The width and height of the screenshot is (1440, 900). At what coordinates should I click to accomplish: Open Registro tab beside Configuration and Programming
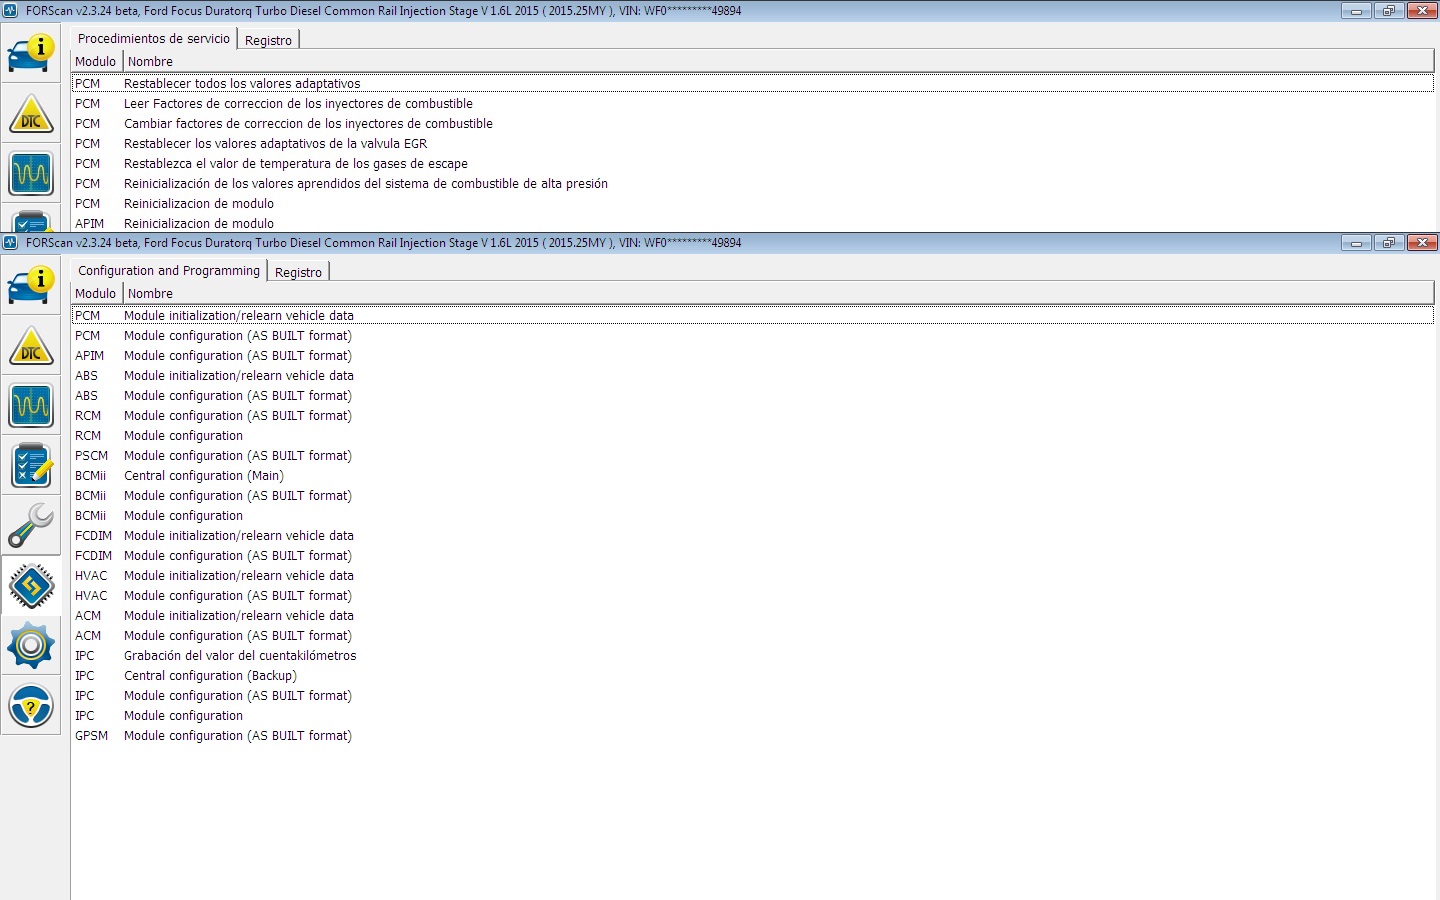tap(298, 272)
